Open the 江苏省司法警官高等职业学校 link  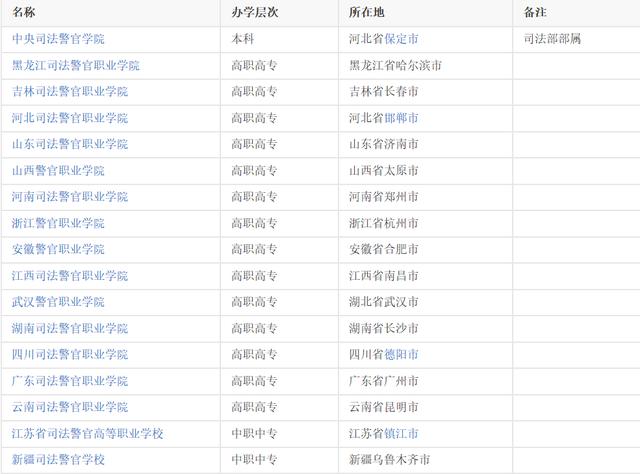(x=87, y=433)
